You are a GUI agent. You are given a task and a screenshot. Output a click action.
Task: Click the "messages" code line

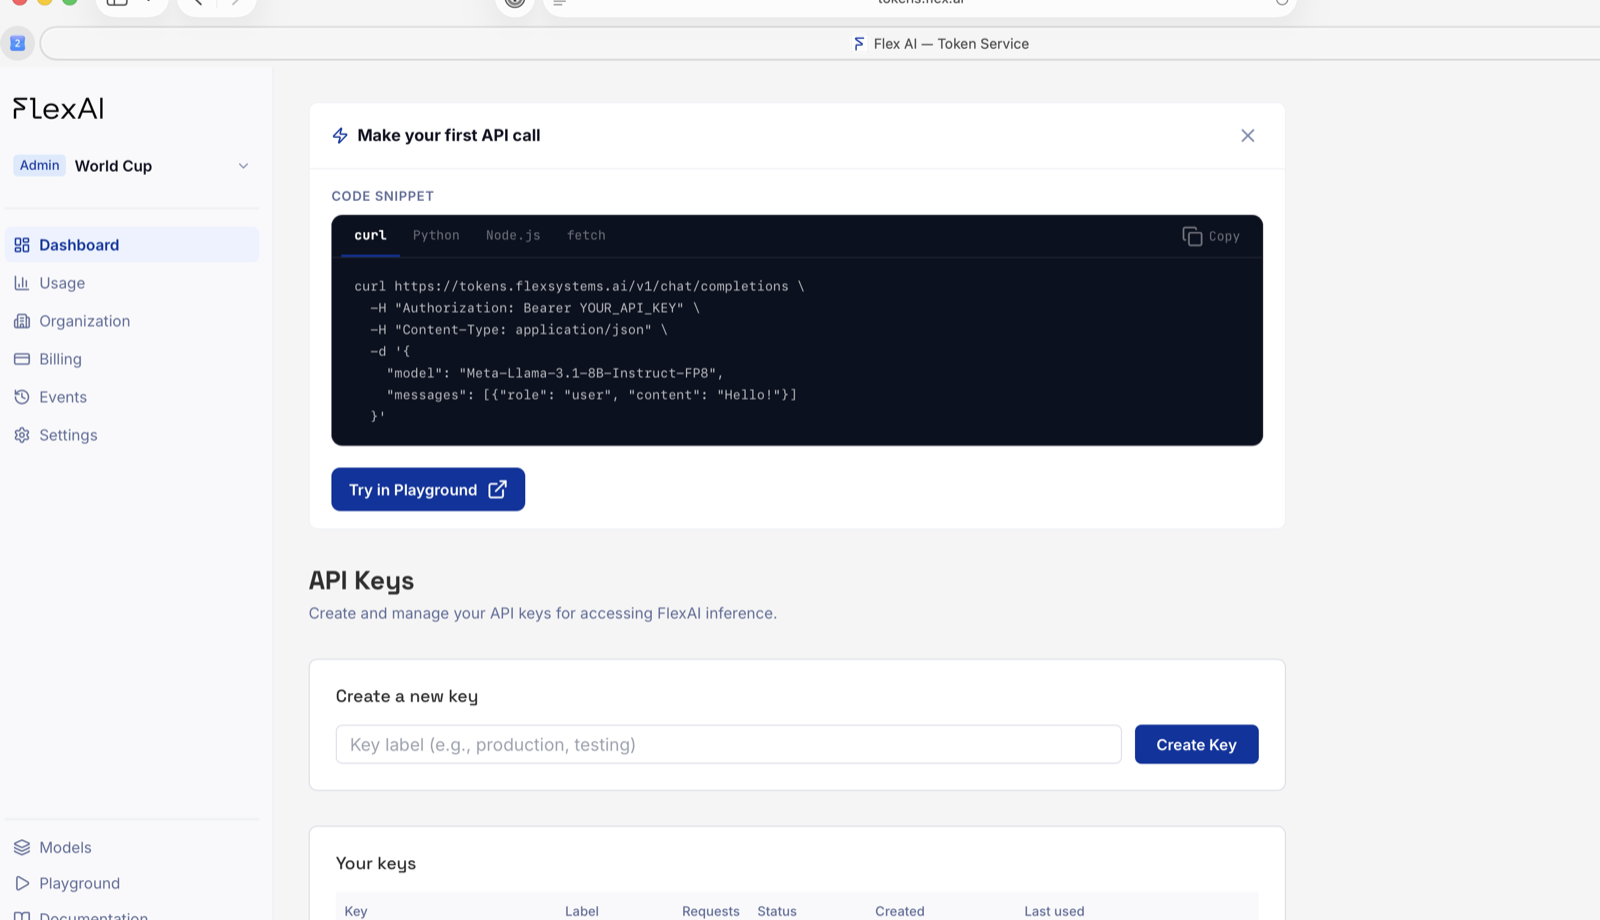pyautogui.click(x=592, y=395)
